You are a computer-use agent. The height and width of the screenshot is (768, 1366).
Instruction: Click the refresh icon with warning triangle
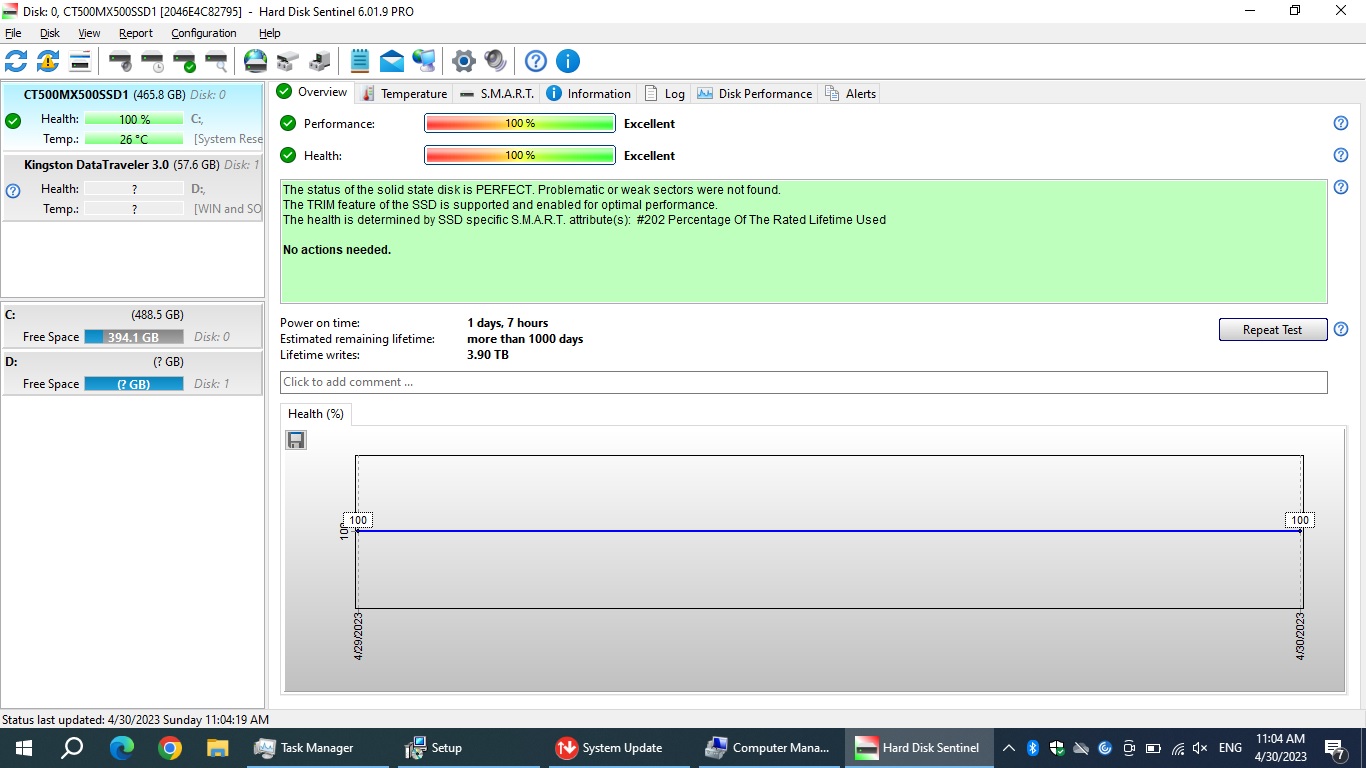(48, 61)
